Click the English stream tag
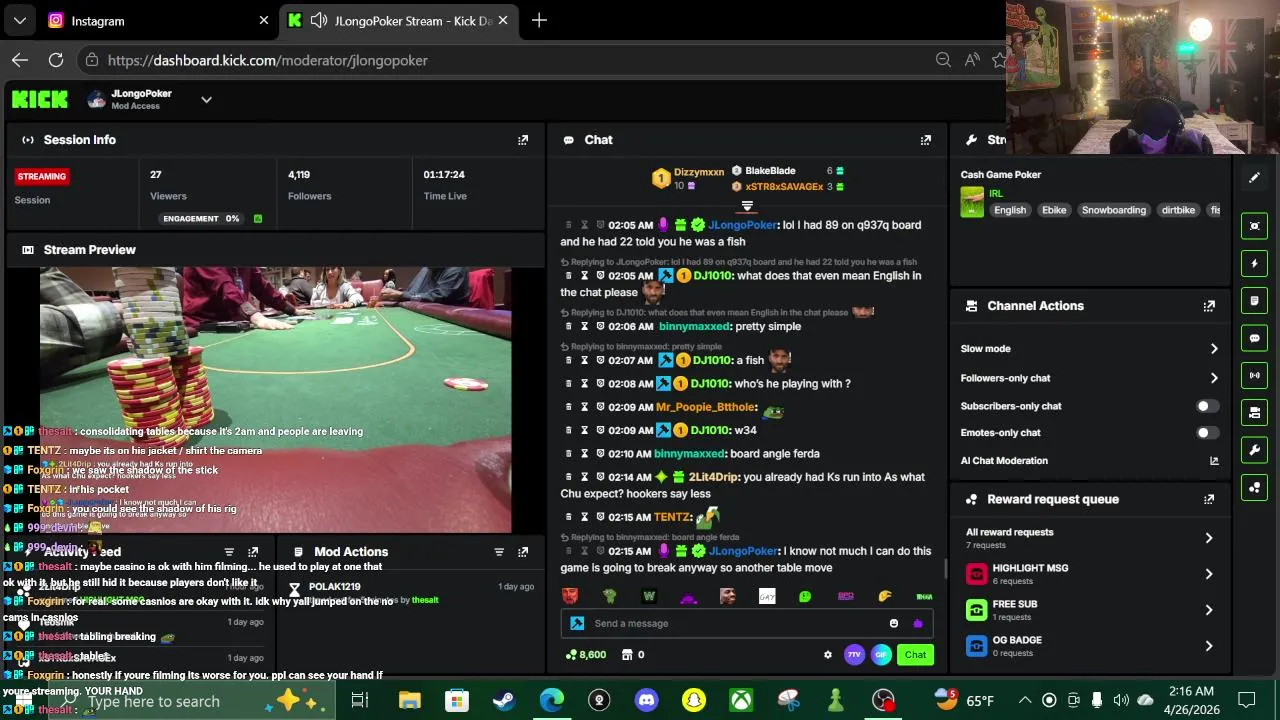1280x720 pixels. coord(1010,211)
